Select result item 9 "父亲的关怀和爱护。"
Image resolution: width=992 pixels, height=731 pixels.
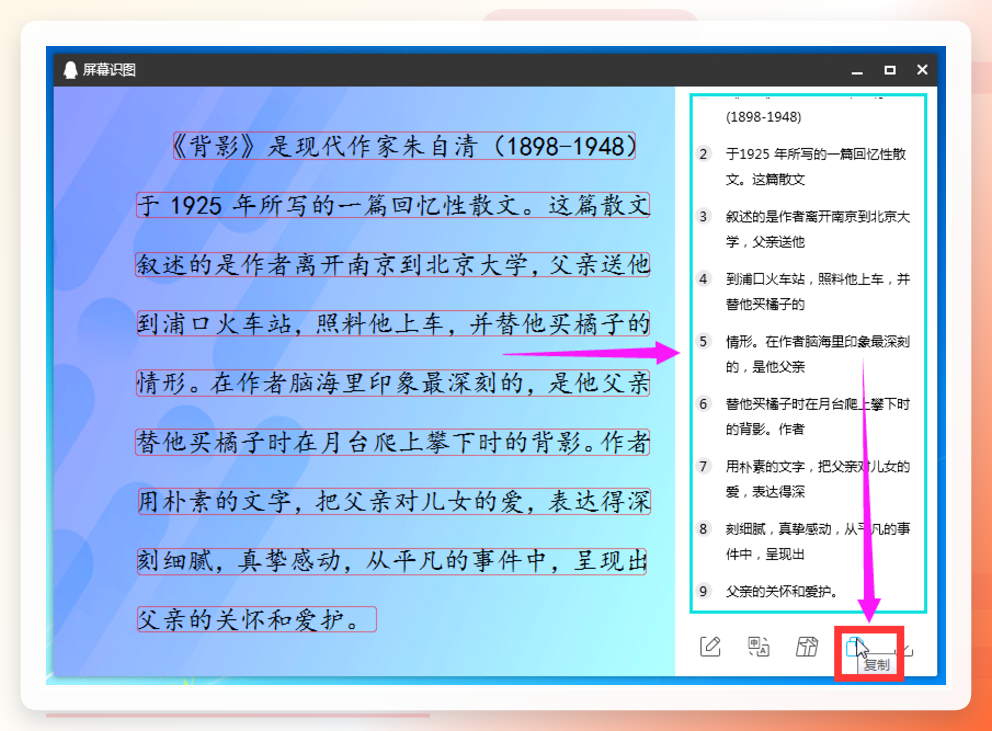pos(782,592)
